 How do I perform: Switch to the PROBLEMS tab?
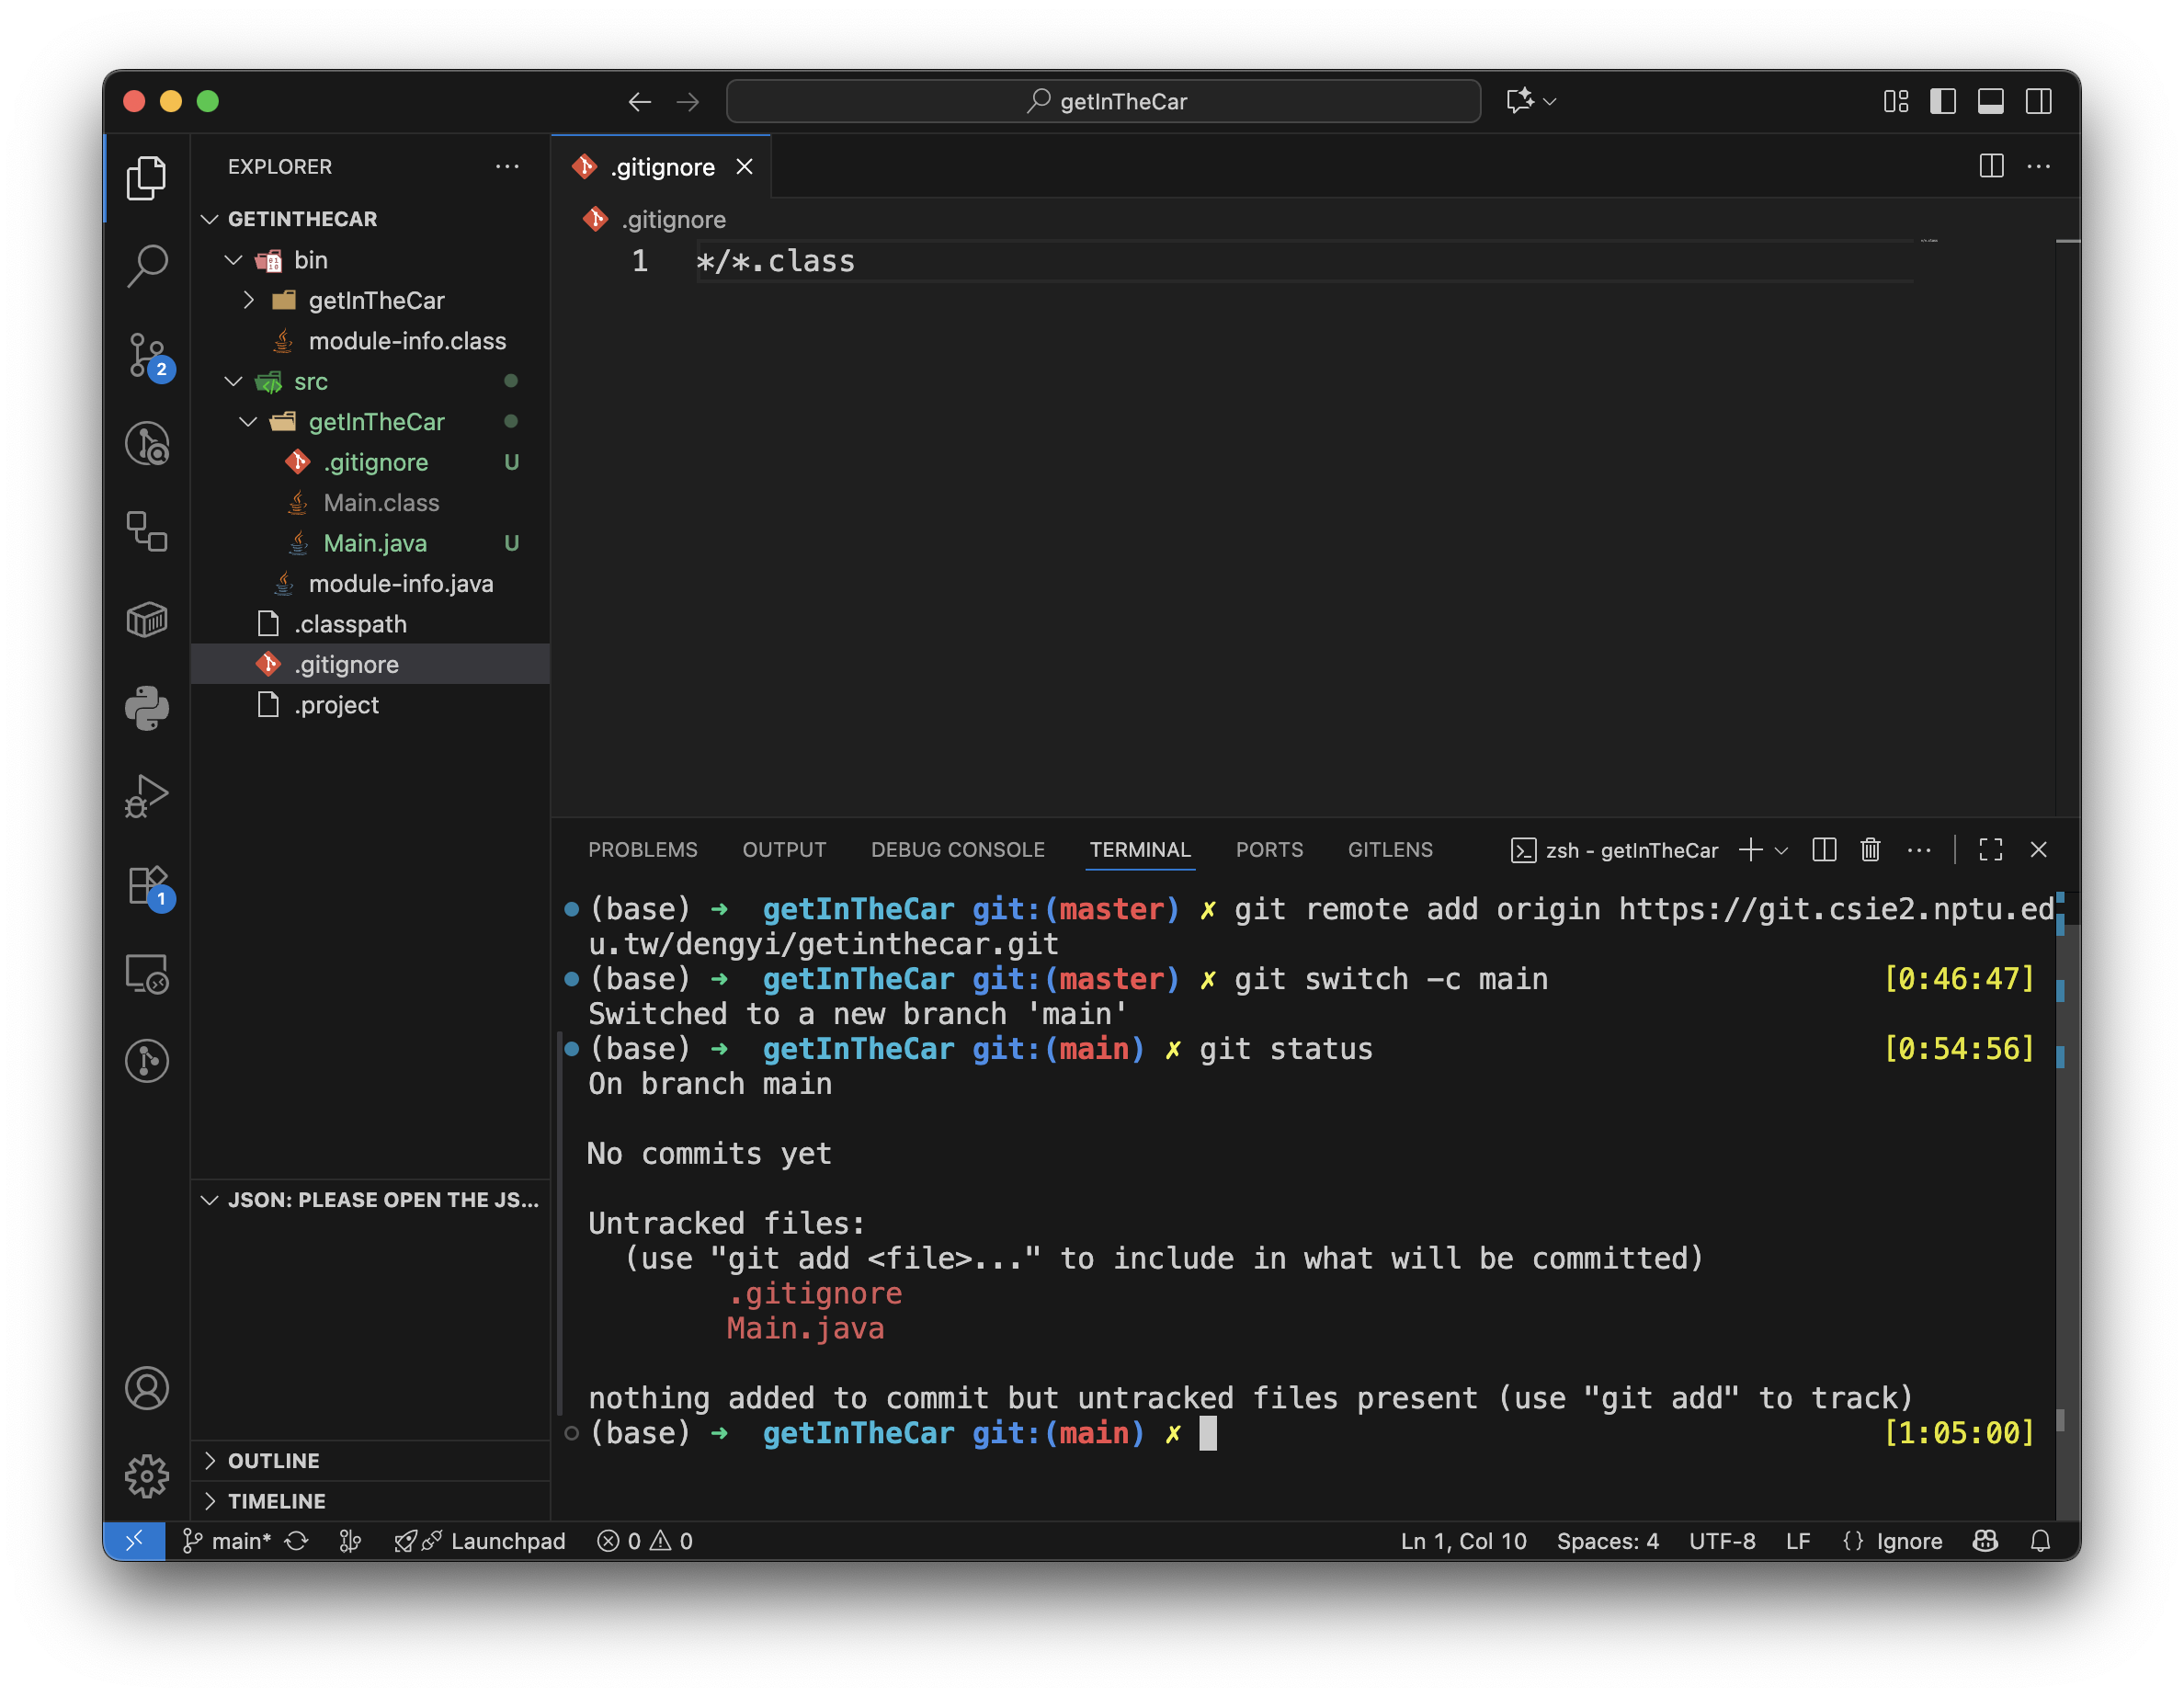[642, 850]
